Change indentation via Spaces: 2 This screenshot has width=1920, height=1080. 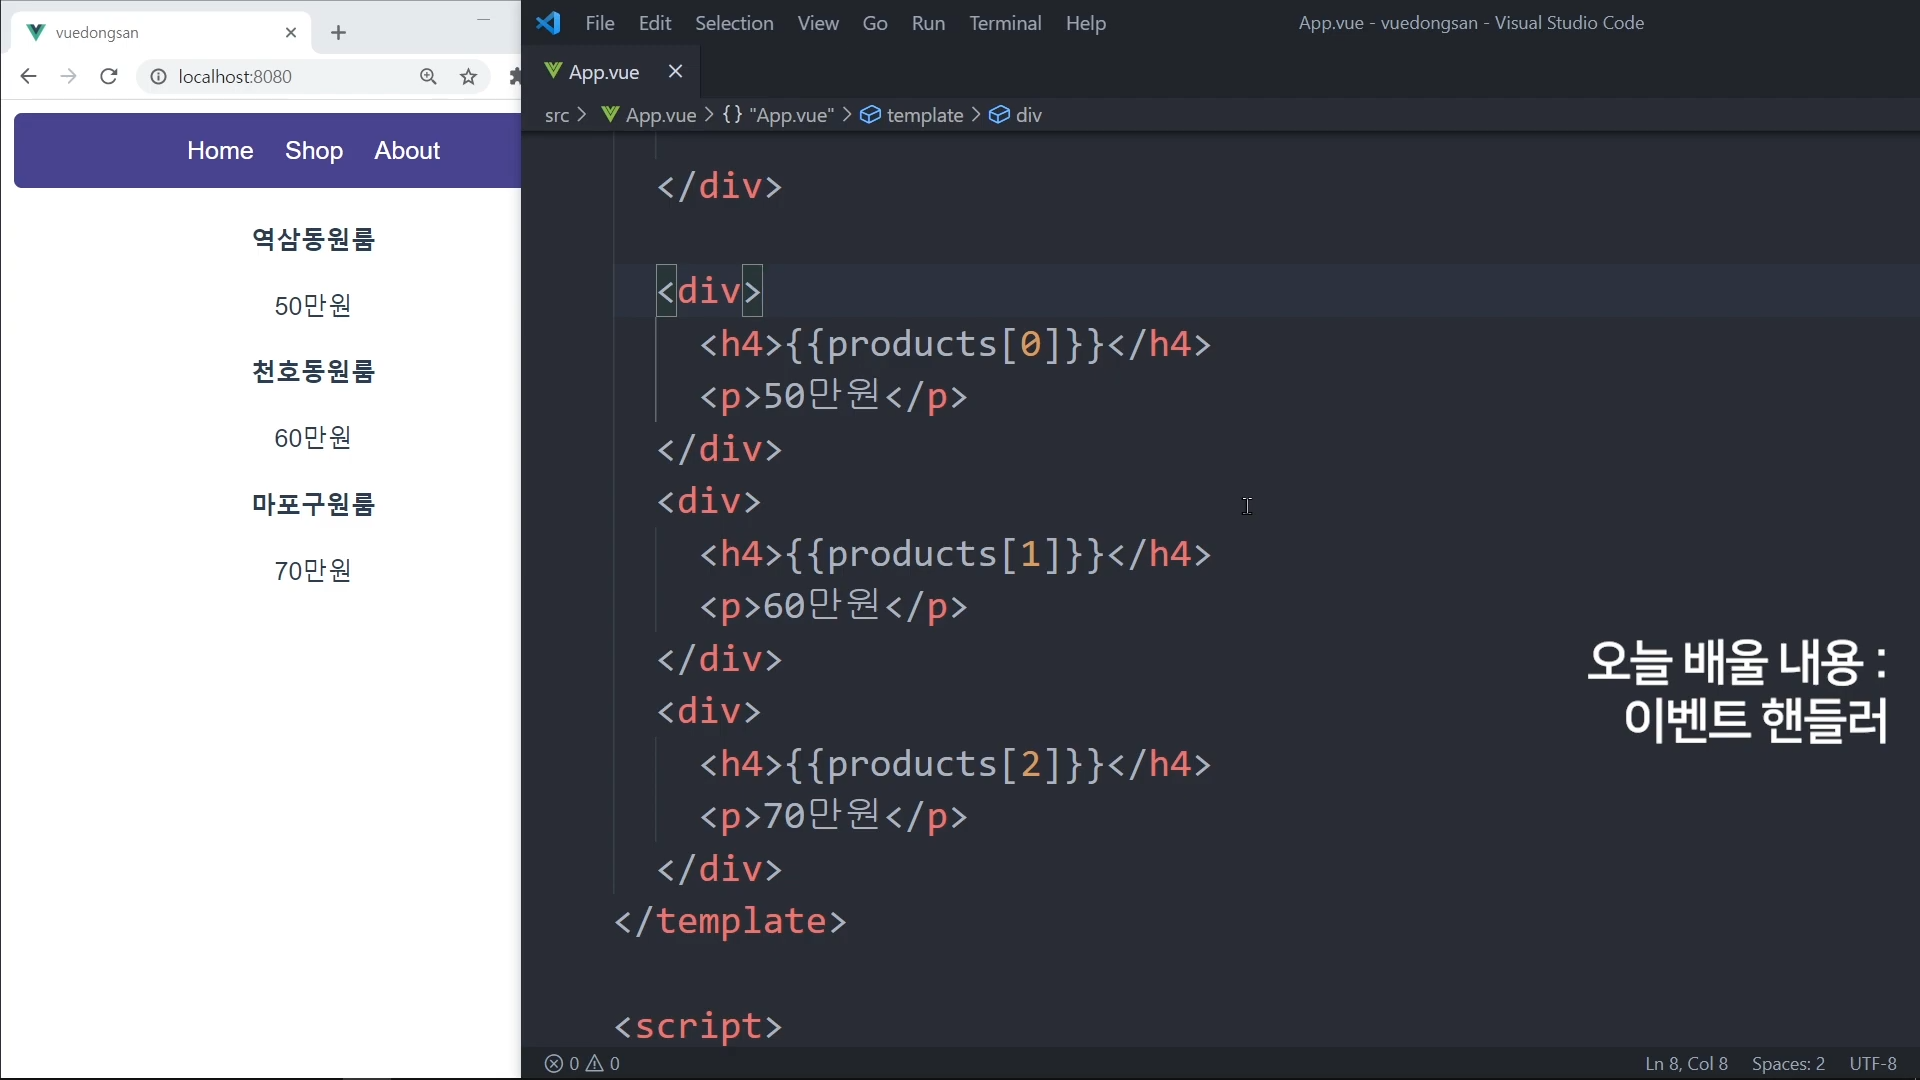point(1787,1064)
